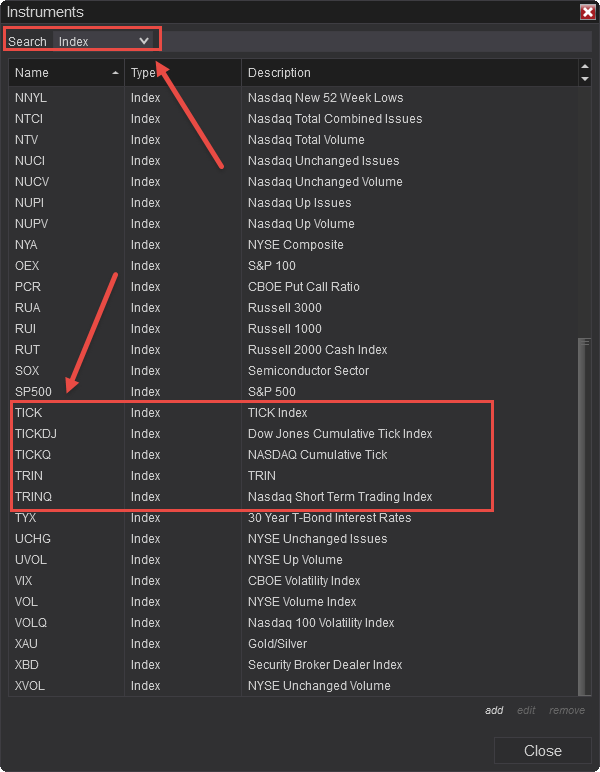Image resolution: width=600 pixels, height=772 pixels.
Task: Select the VIX volatility index row
Action: (250, 581)
